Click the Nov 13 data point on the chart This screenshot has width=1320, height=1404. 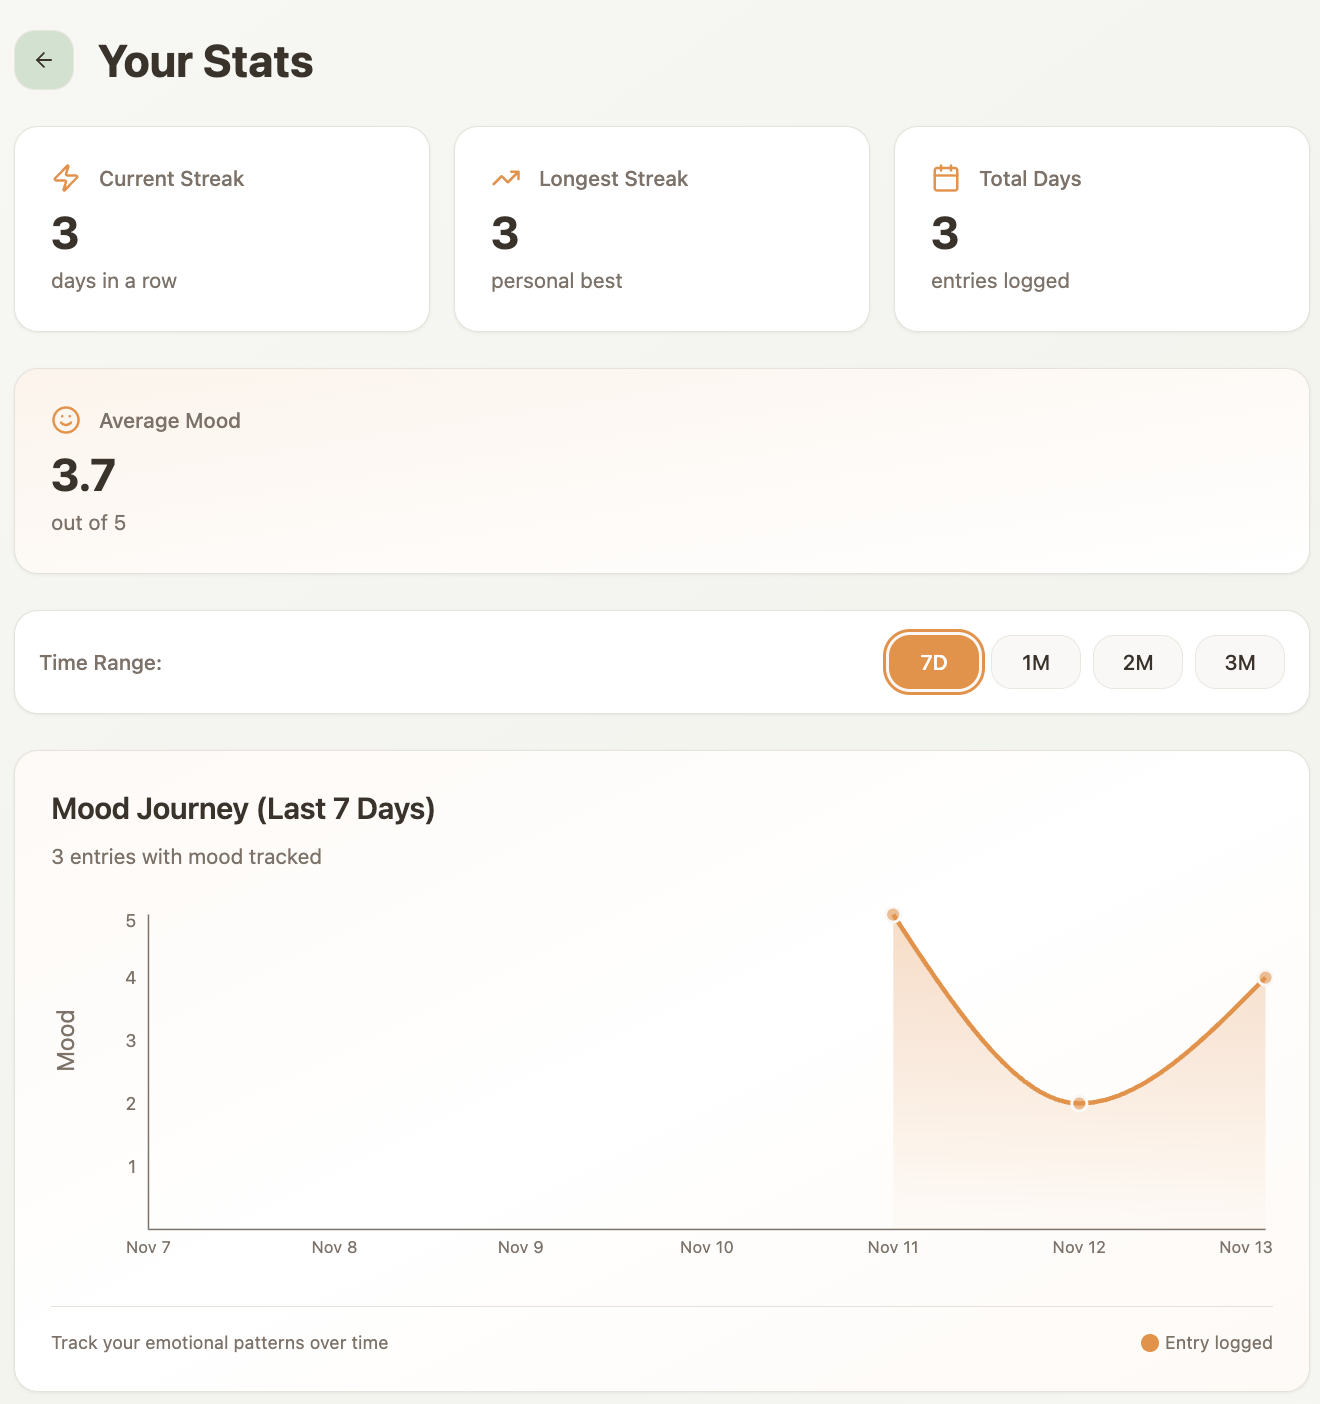point(1265,977)
